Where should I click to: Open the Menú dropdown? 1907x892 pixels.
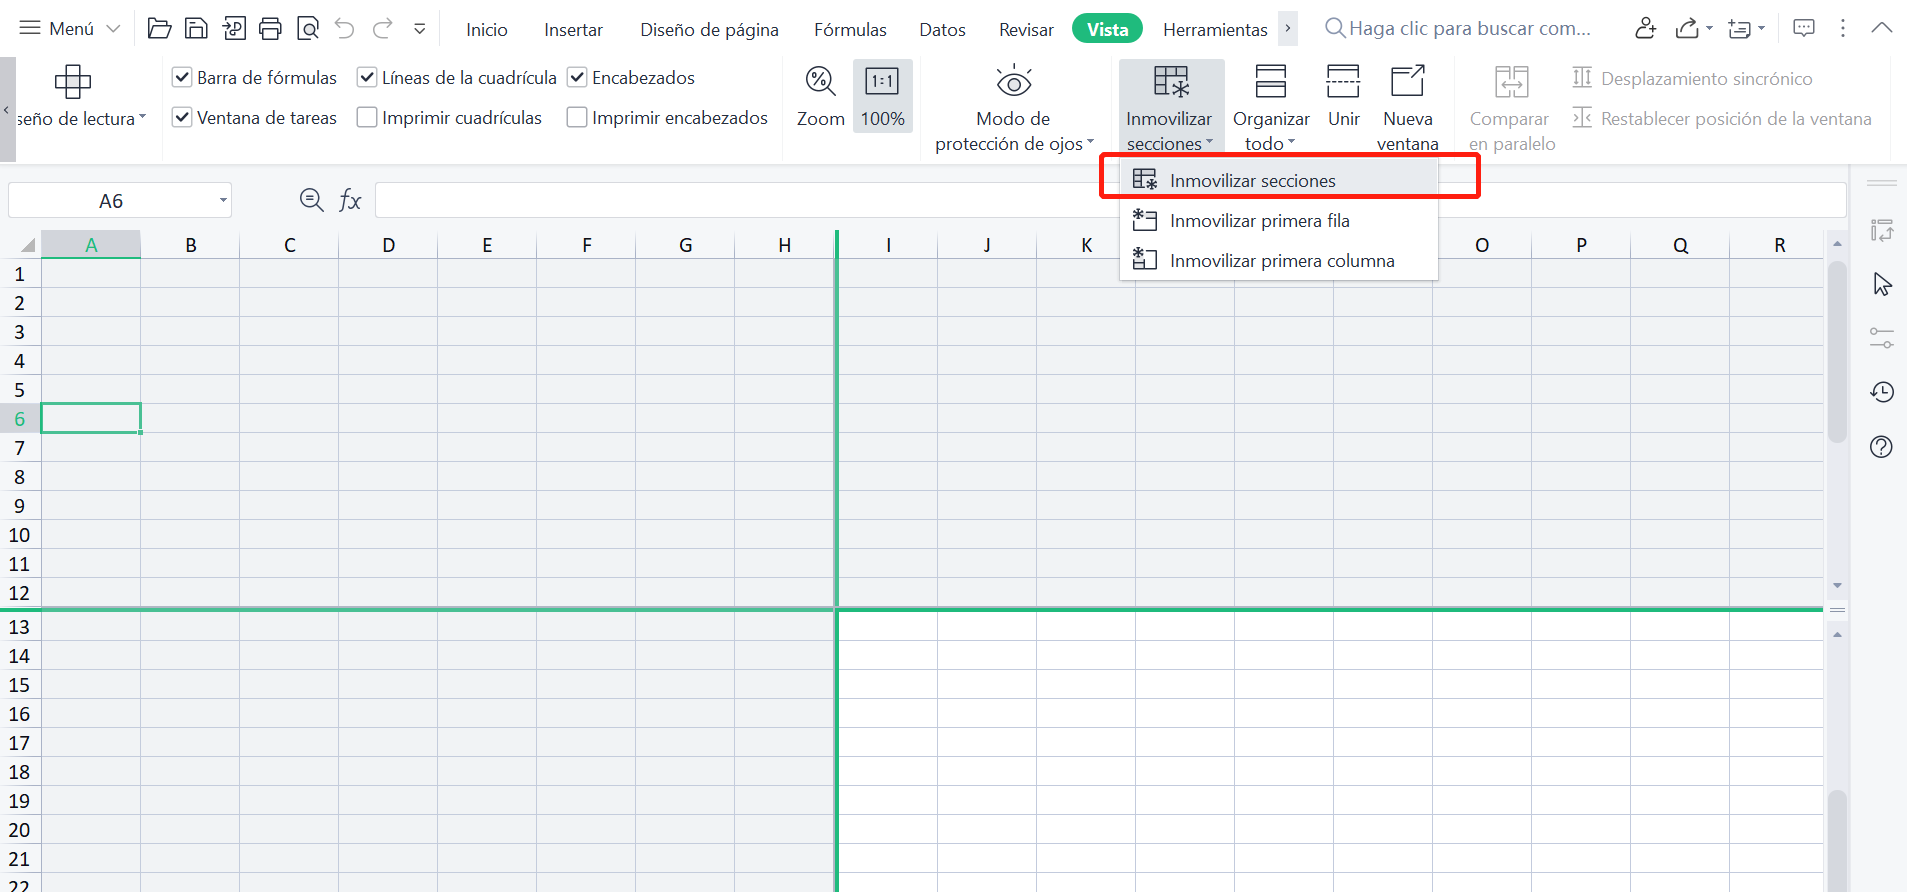[x=70, y=29]
